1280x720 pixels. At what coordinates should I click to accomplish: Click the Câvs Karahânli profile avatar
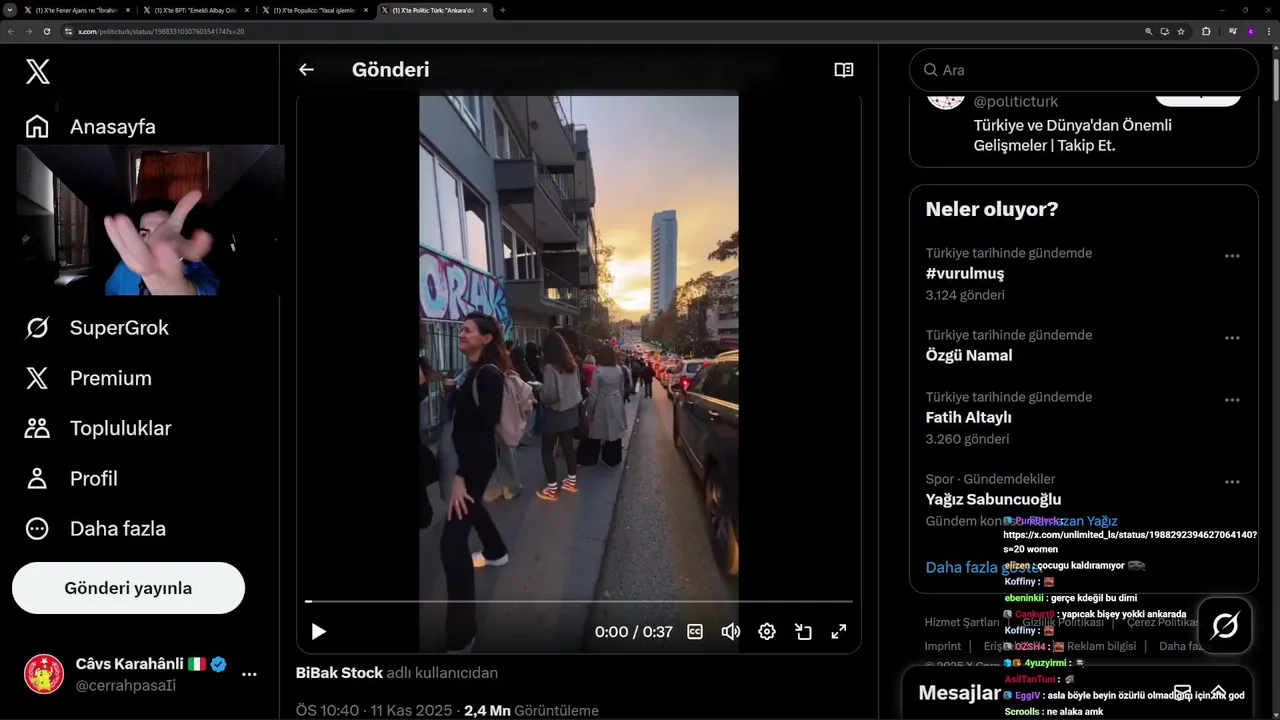click(44, 674)
